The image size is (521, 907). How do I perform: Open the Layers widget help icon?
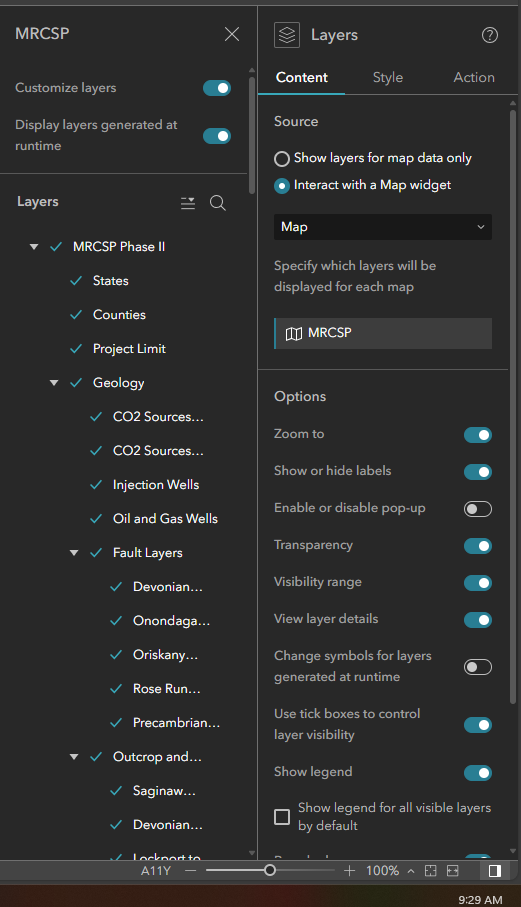[490, 35]
